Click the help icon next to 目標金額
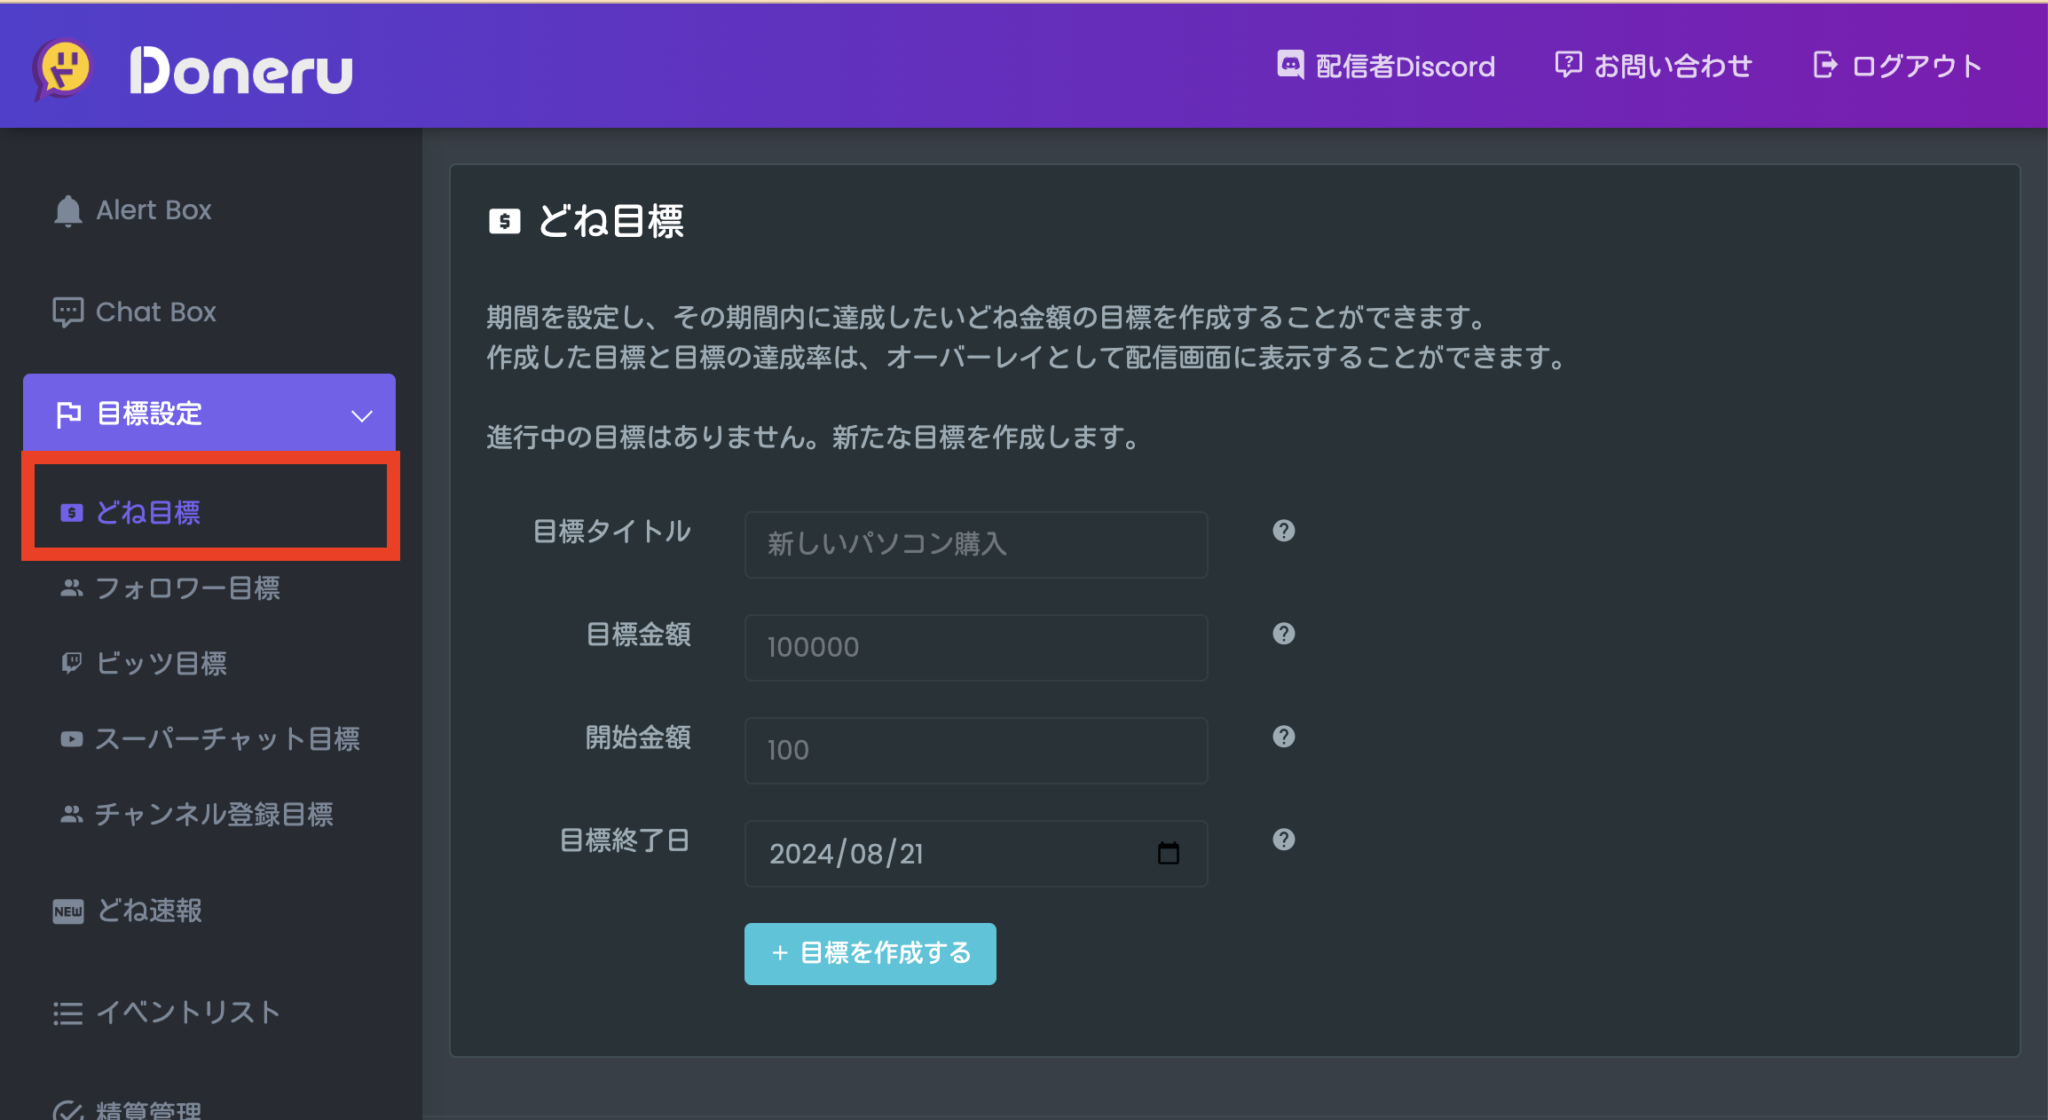 coord(1284,634)
